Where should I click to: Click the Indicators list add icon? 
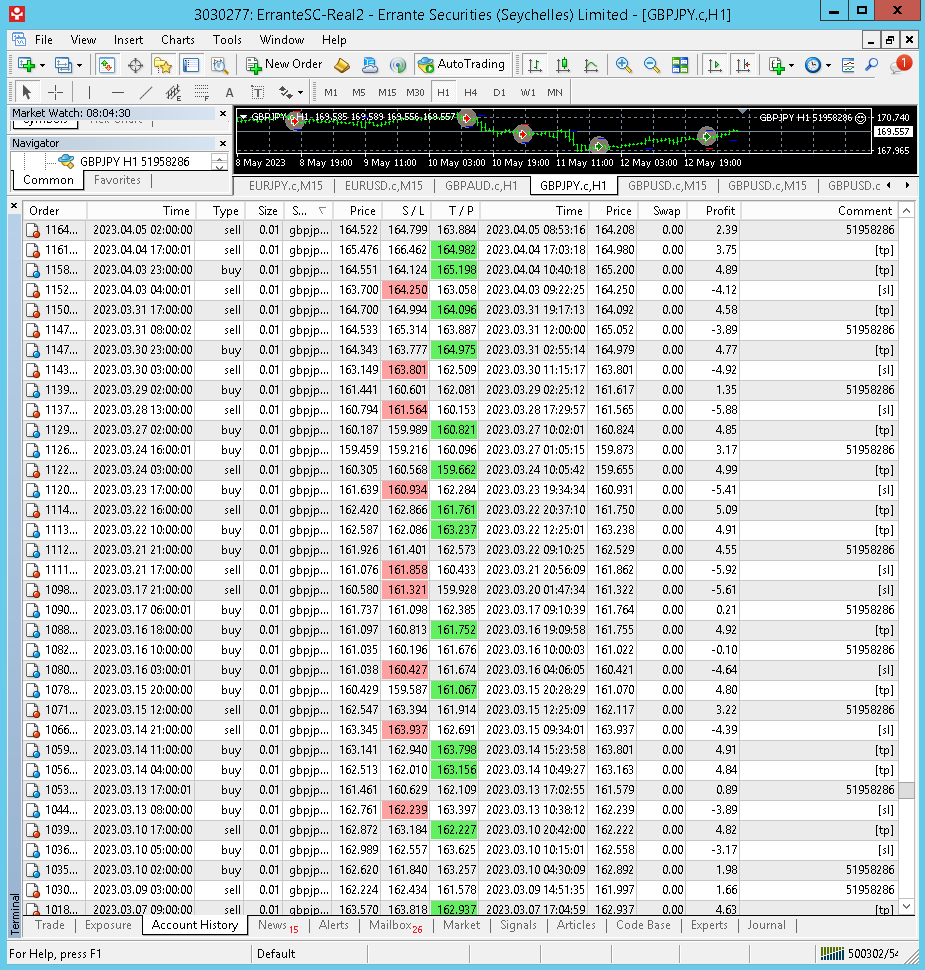coord(777,64)
